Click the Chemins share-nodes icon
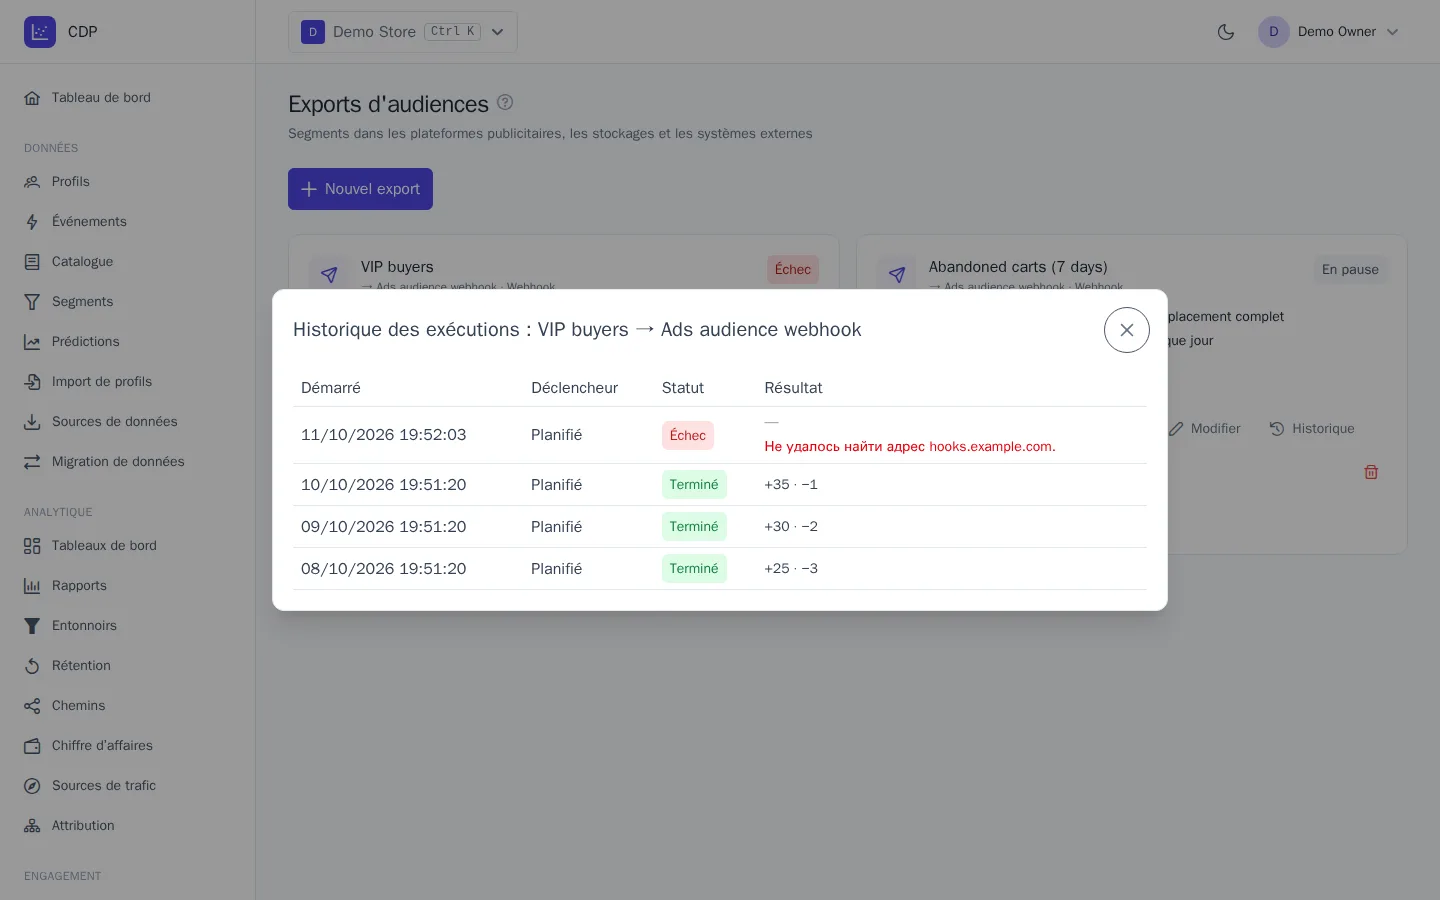The width and height of the screenshot is (1440, 900). click(32, 706)
